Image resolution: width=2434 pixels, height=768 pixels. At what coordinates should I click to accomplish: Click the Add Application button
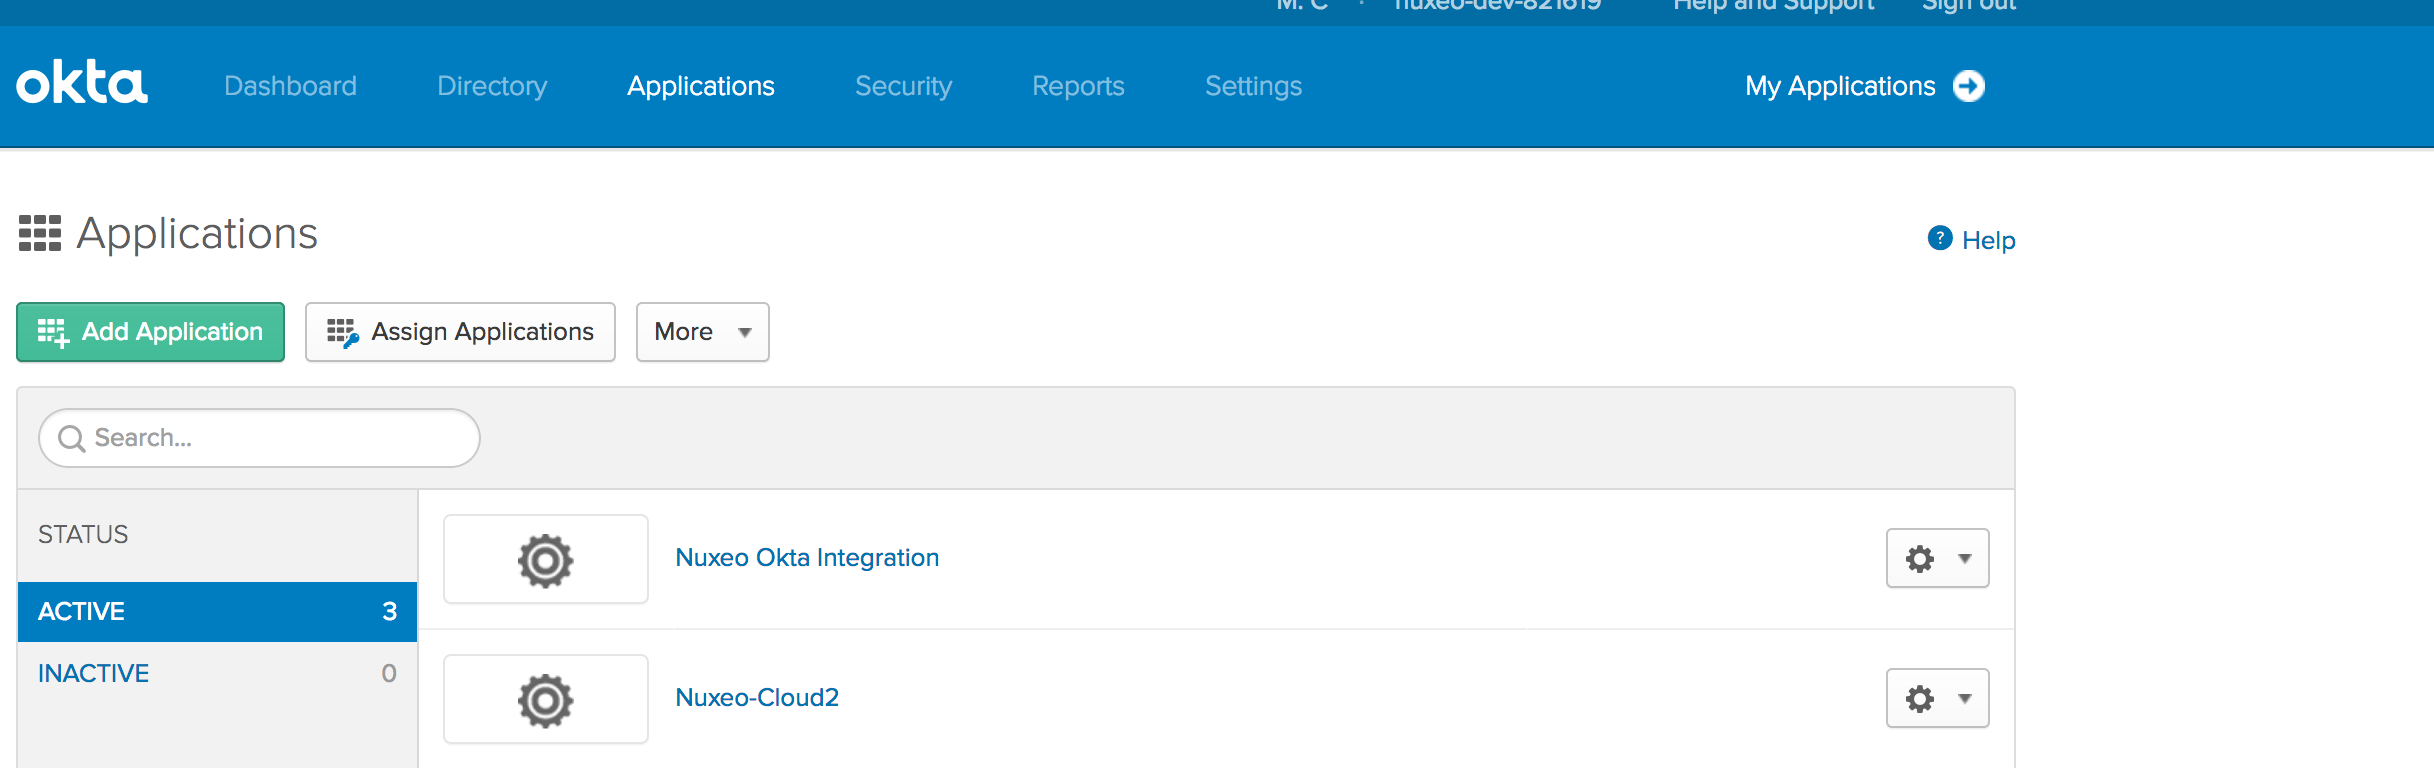coord(150,332)
